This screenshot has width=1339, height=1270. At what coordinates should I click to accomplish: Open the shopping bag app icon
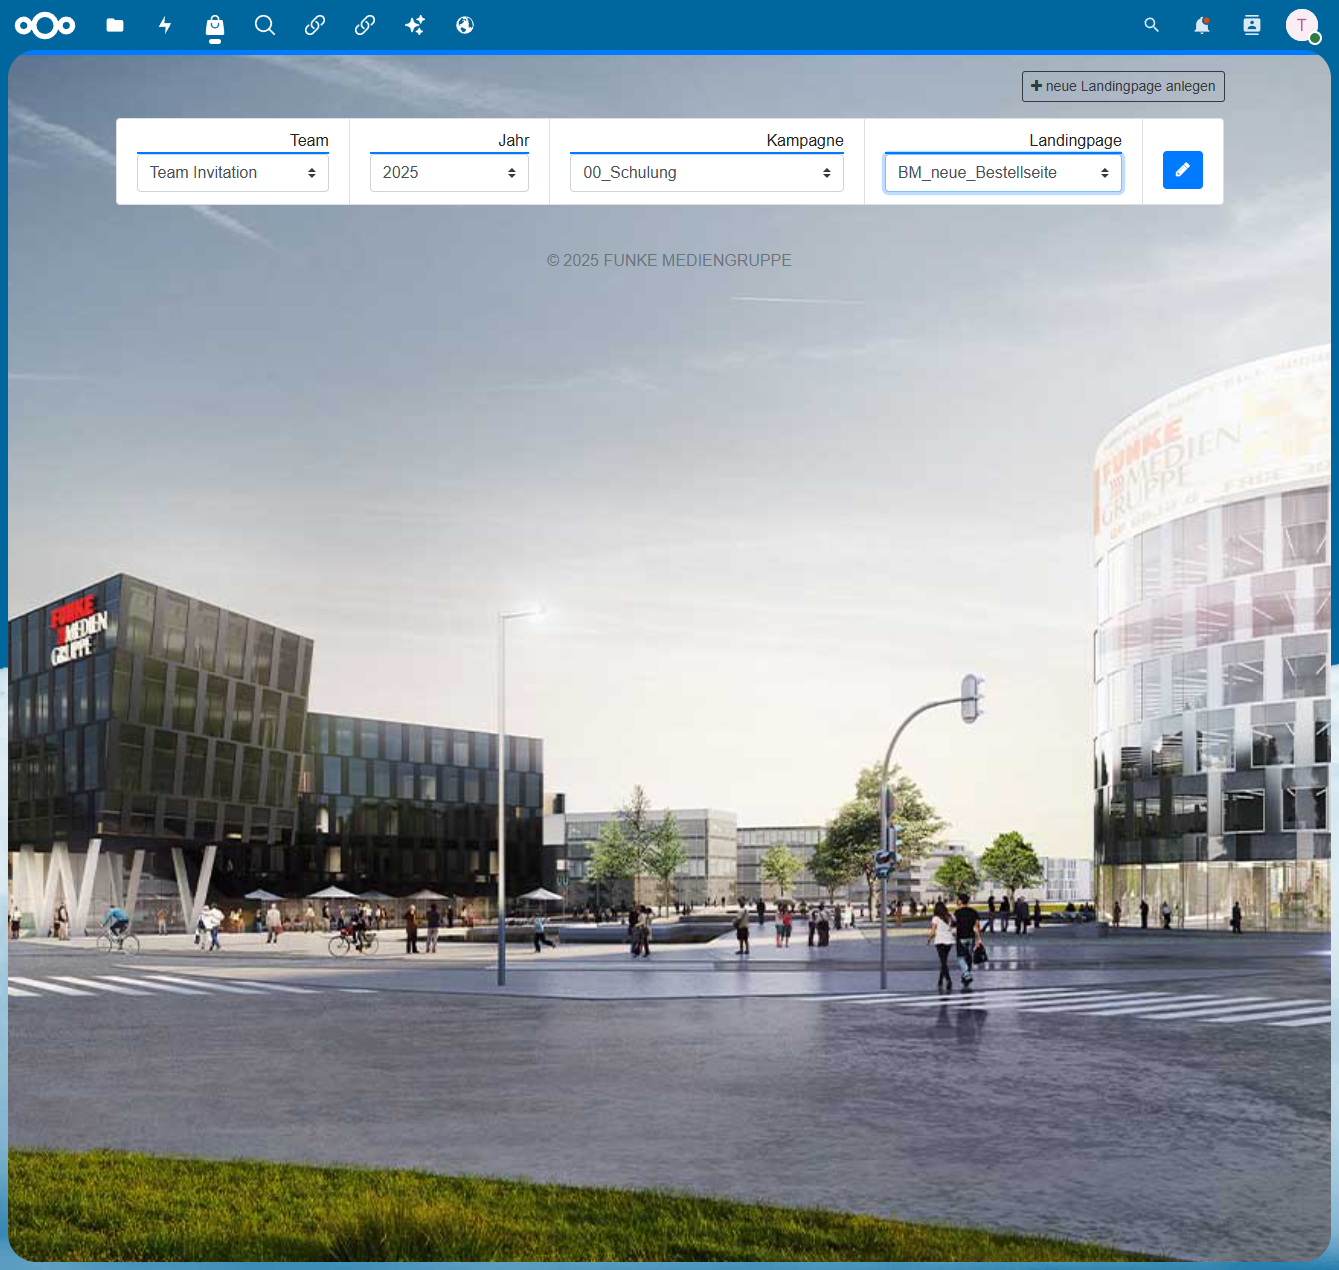click(215, 25)
